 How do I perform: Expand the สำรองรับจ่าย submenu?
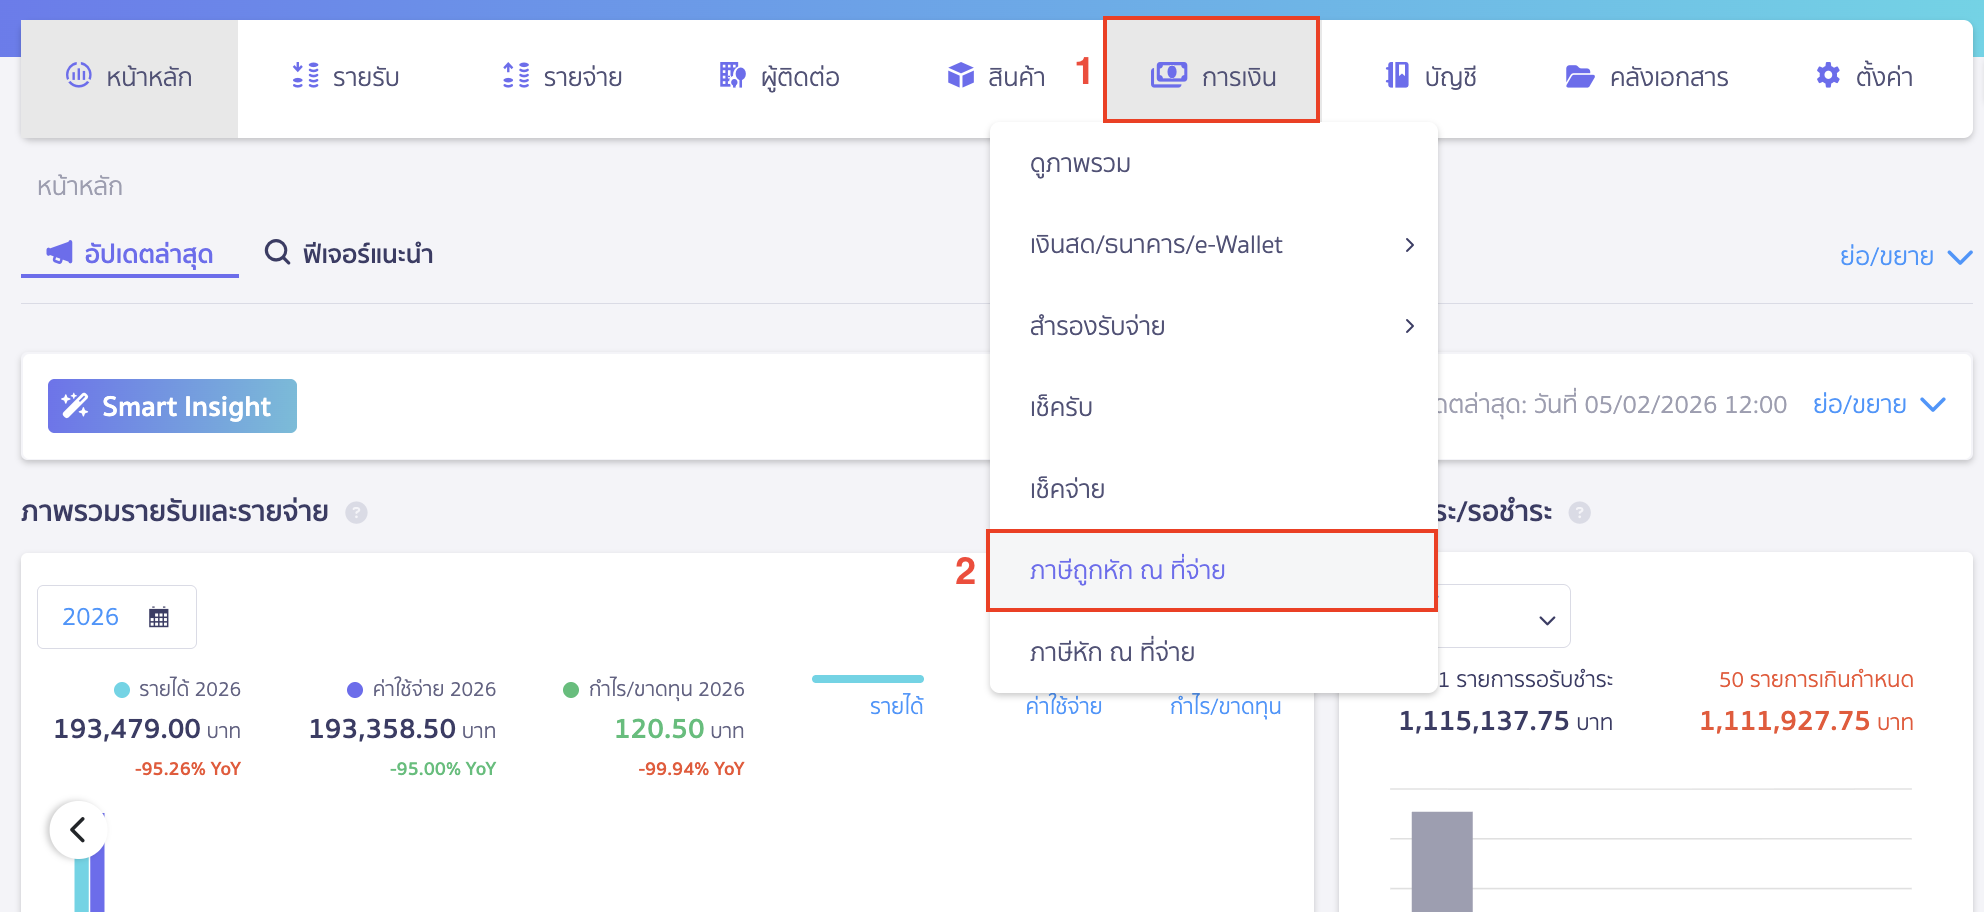pos(1409,326)
